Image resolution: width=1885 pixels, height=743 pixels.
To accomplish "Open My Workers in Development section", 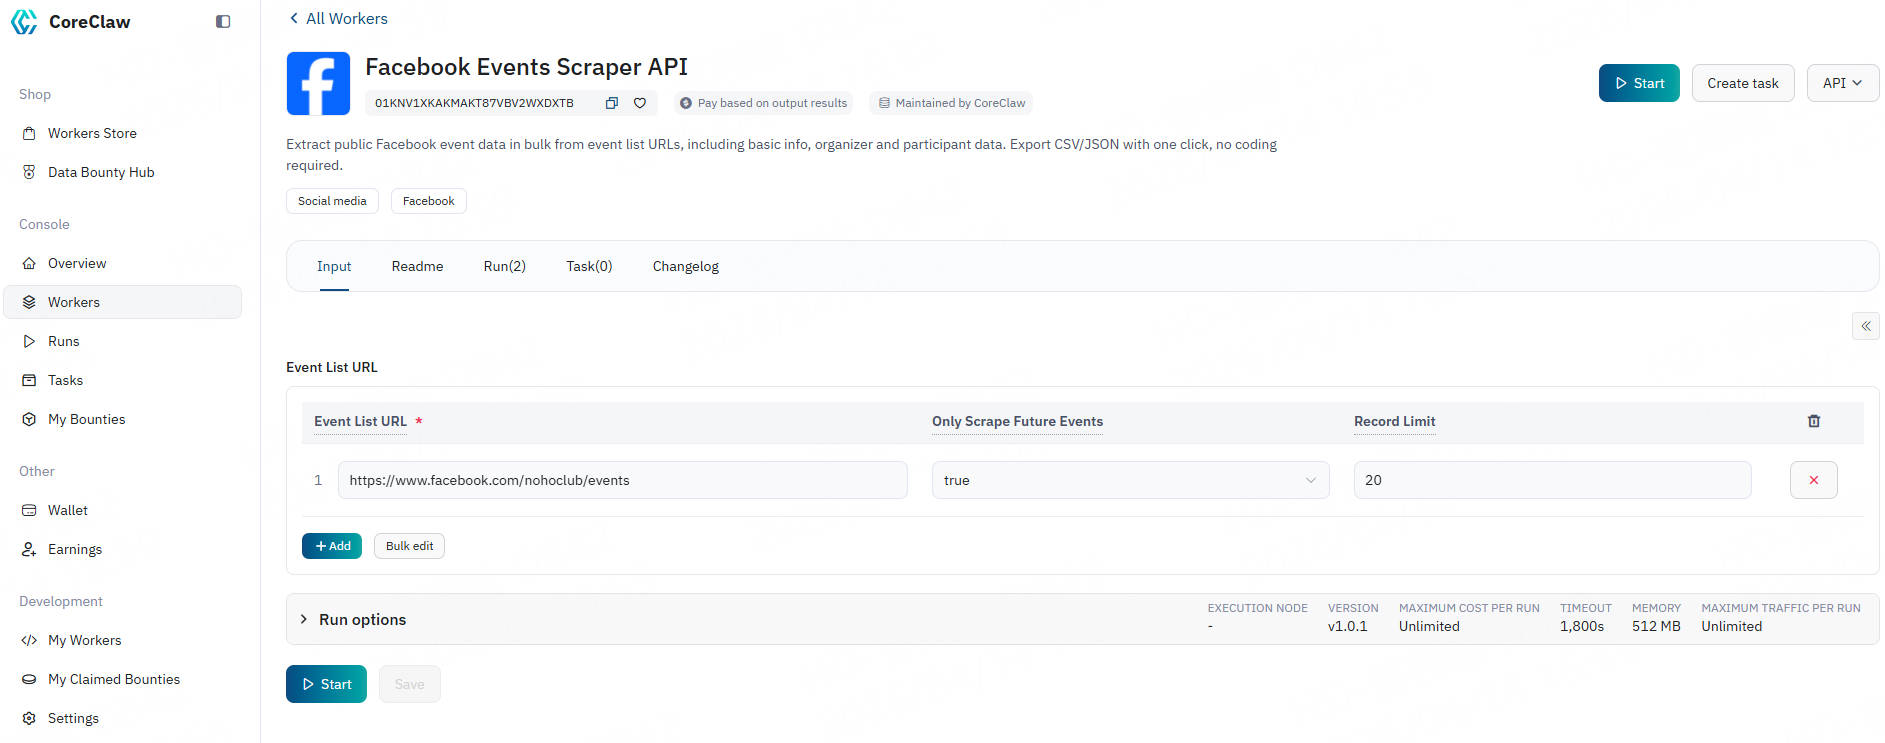I will tap(85, 640).
